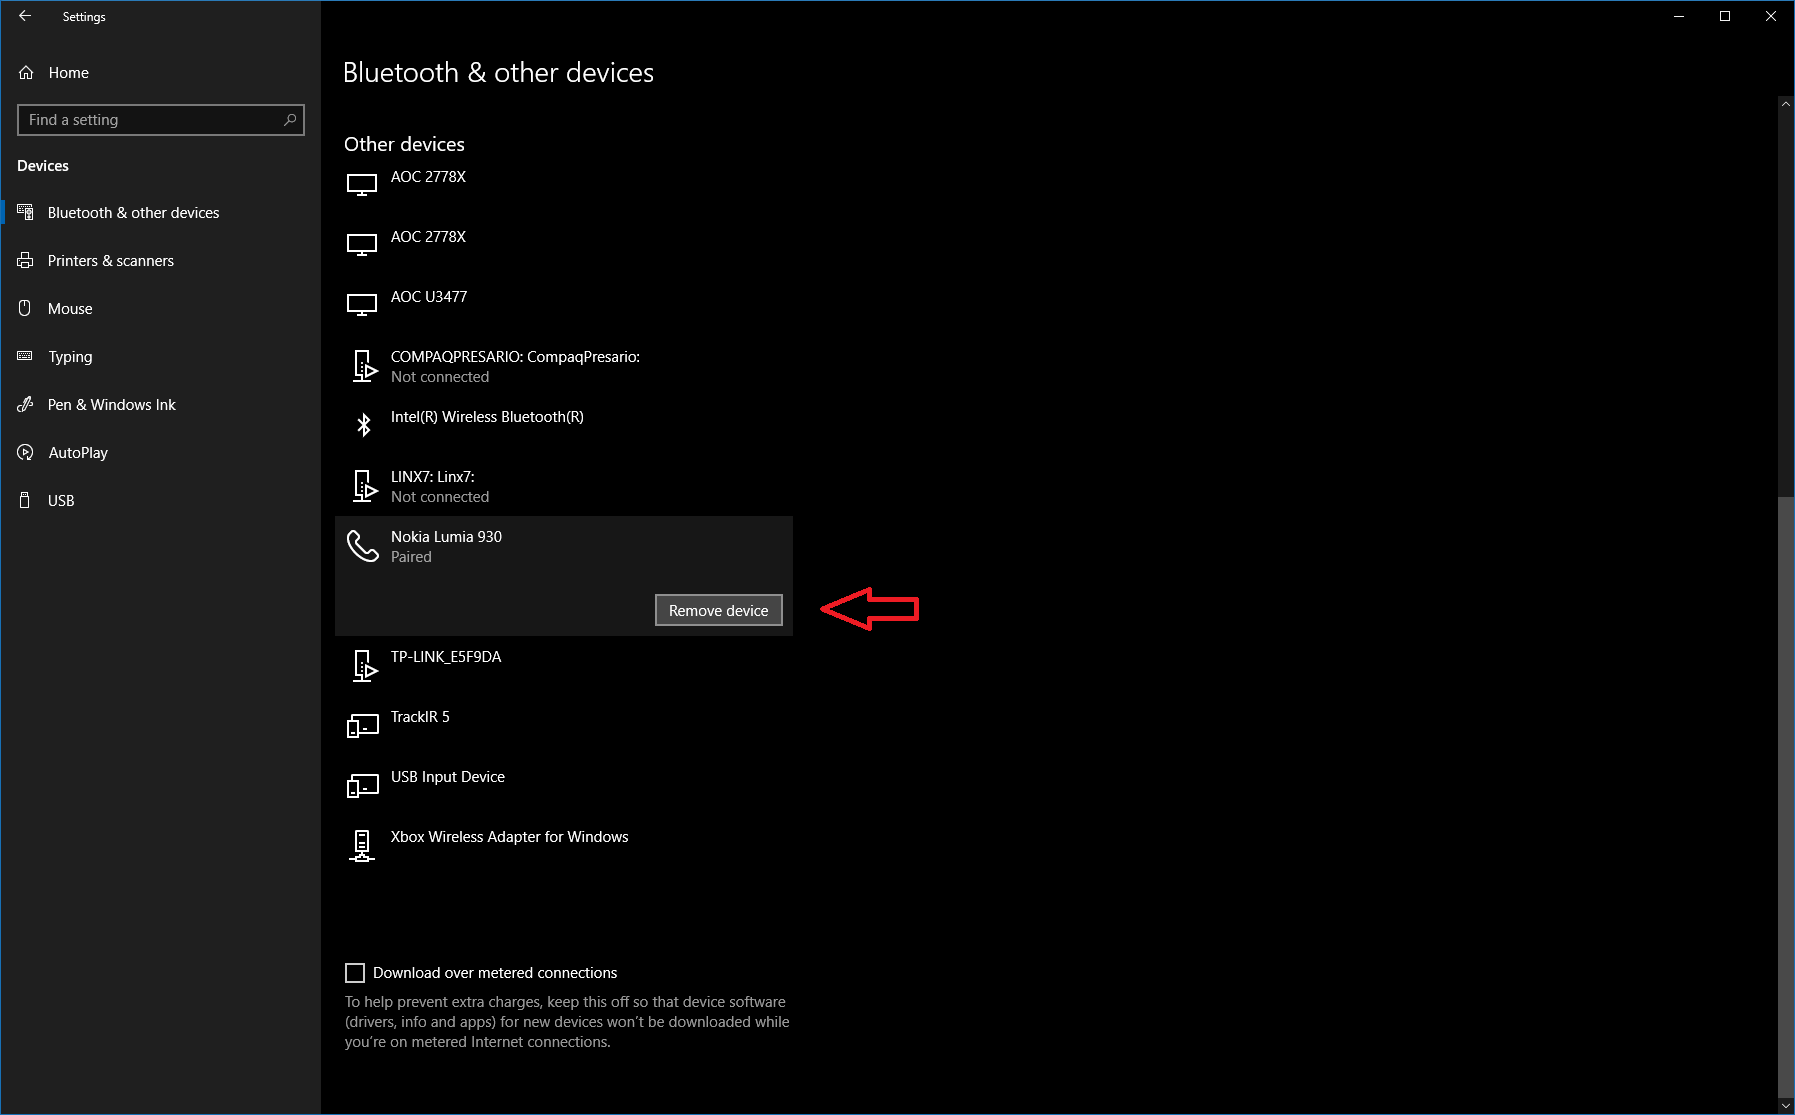Click the monitor icon beside AOC U3477
The image size is (1795, 1115).
click(x=362, y=305)
